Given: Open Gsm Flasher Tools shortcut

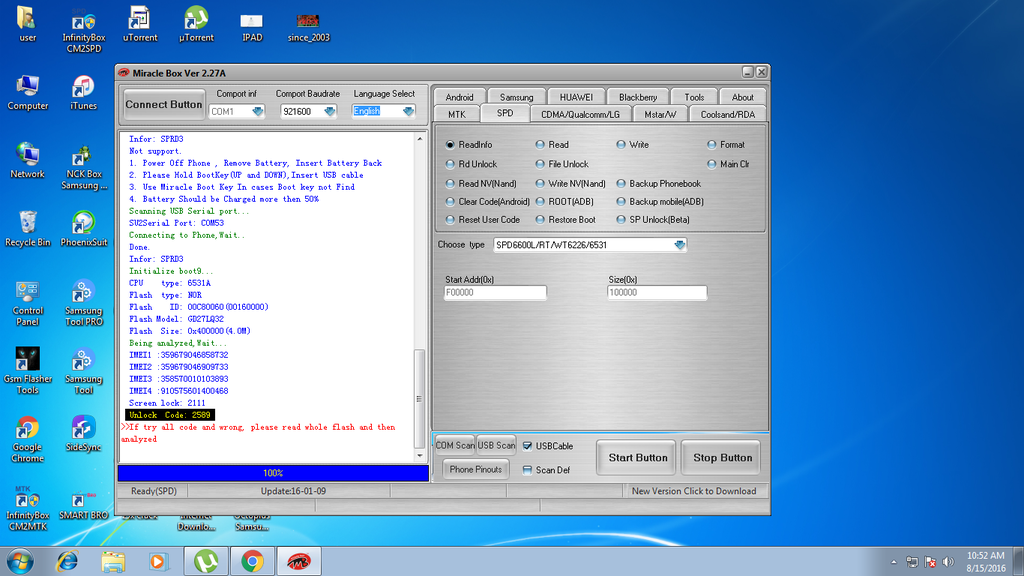Looking at the screenshot, I should pos(27,372).
